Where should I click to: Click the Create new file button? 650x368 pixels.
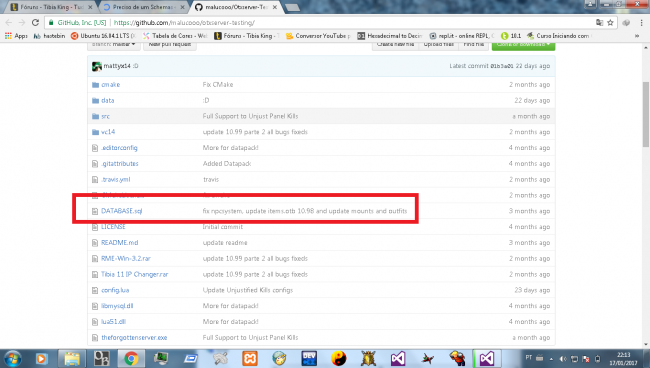pyautogui.click(x=395, y=46)
